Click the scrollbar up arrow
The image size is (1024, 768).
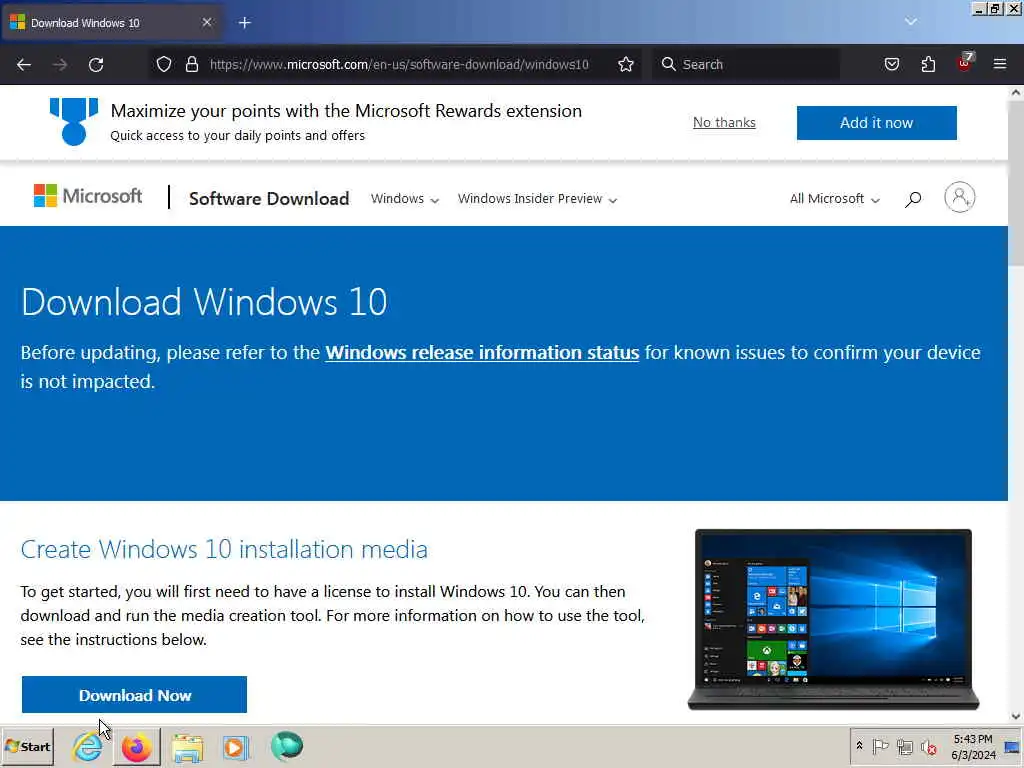click(x=1016, y=93)
